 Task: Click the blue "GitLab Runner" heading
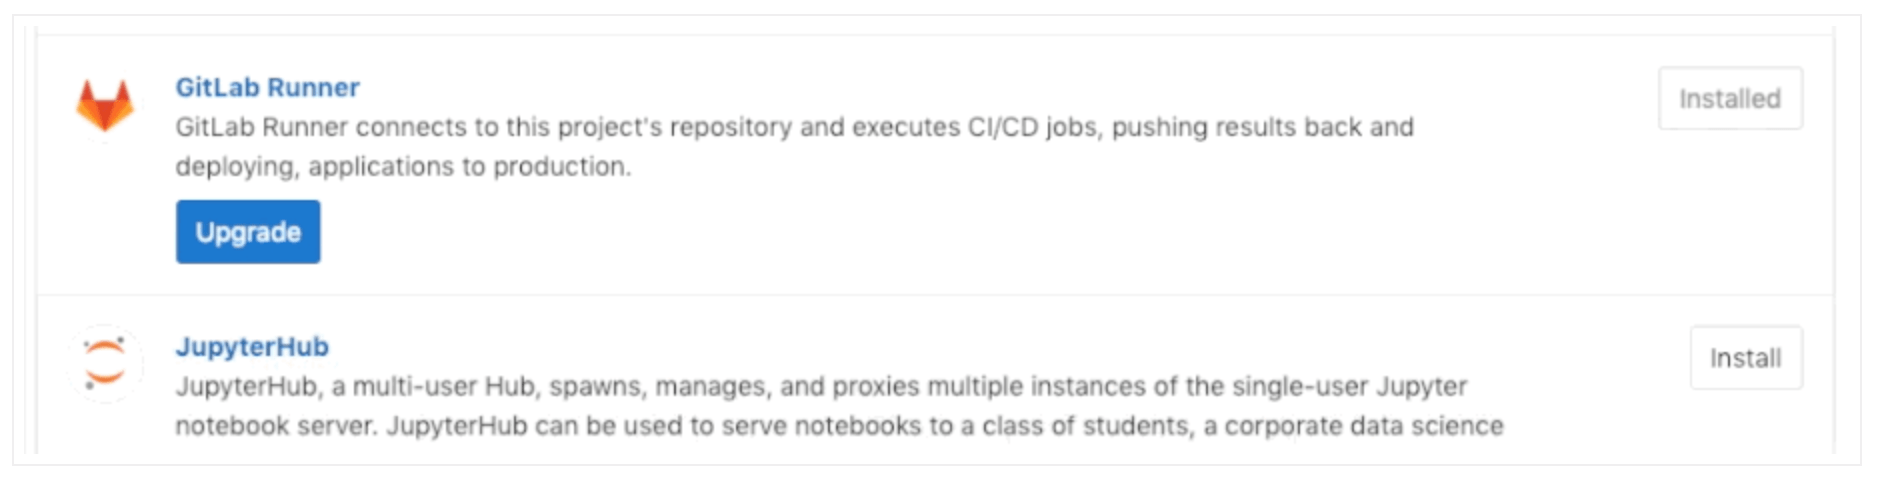pyautogui.click(x=267, y=87)
